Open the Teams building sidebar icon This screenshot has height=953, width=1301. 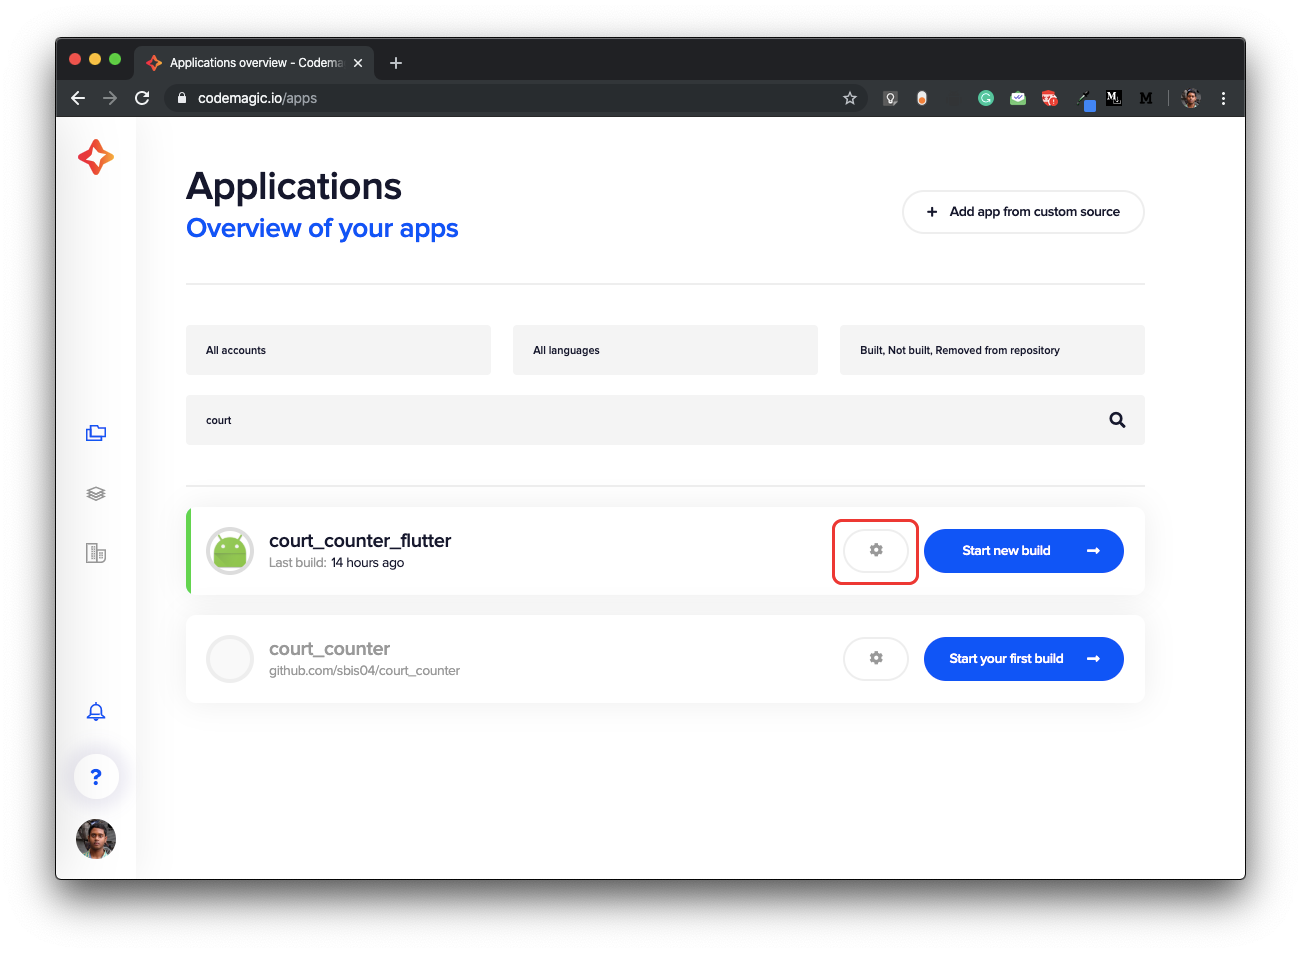96,553
